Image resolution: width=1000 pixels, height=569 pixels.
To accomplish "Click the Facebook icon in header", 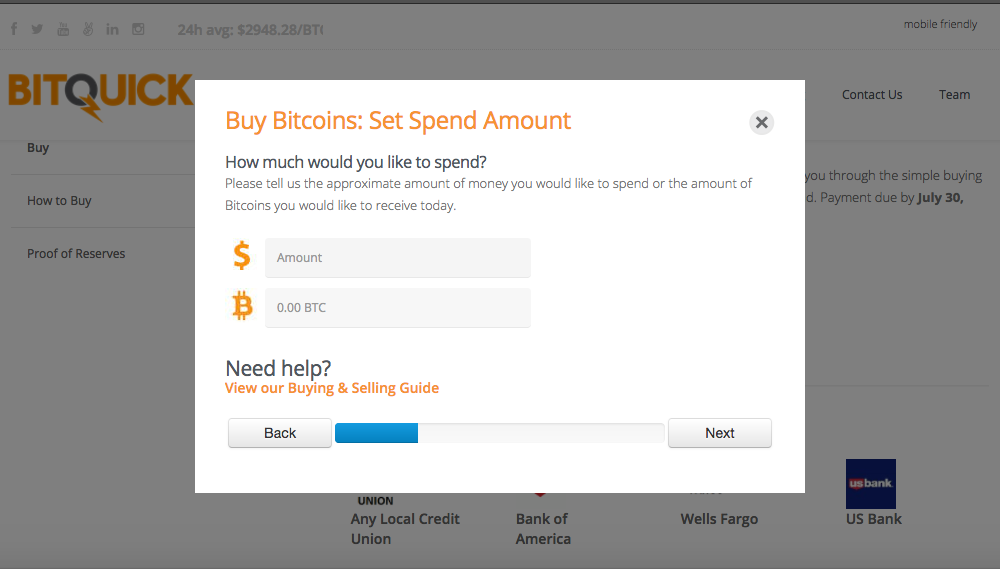I will point(14,29).
